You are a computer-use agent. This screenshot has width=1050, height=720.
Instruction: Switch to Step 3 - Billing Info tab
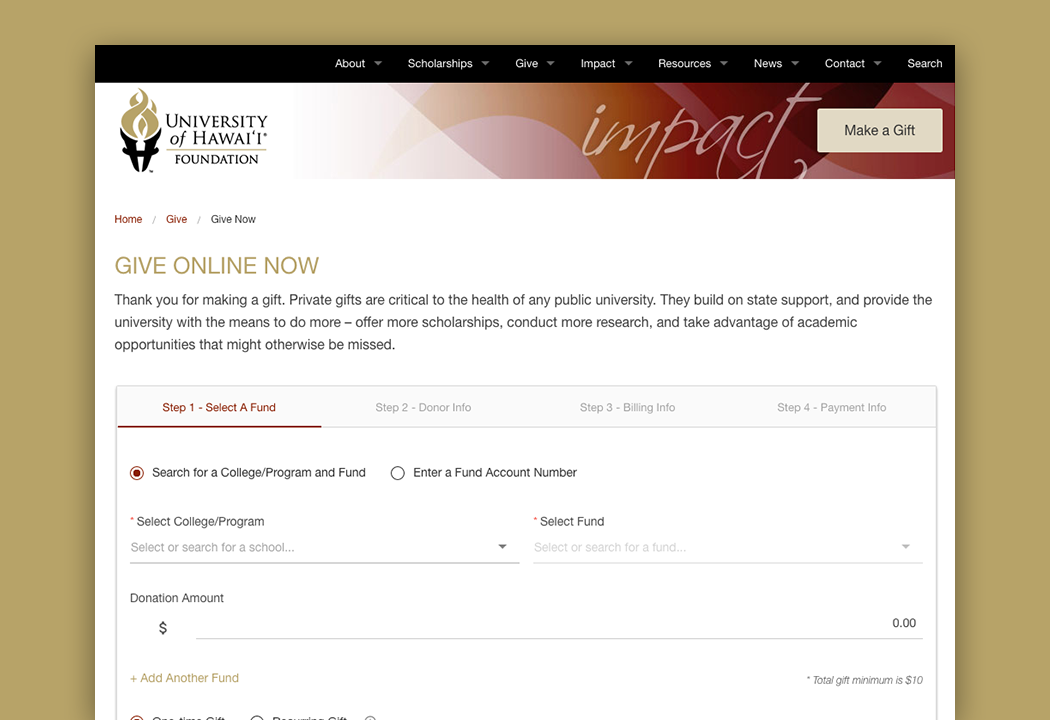pos(627,407)
